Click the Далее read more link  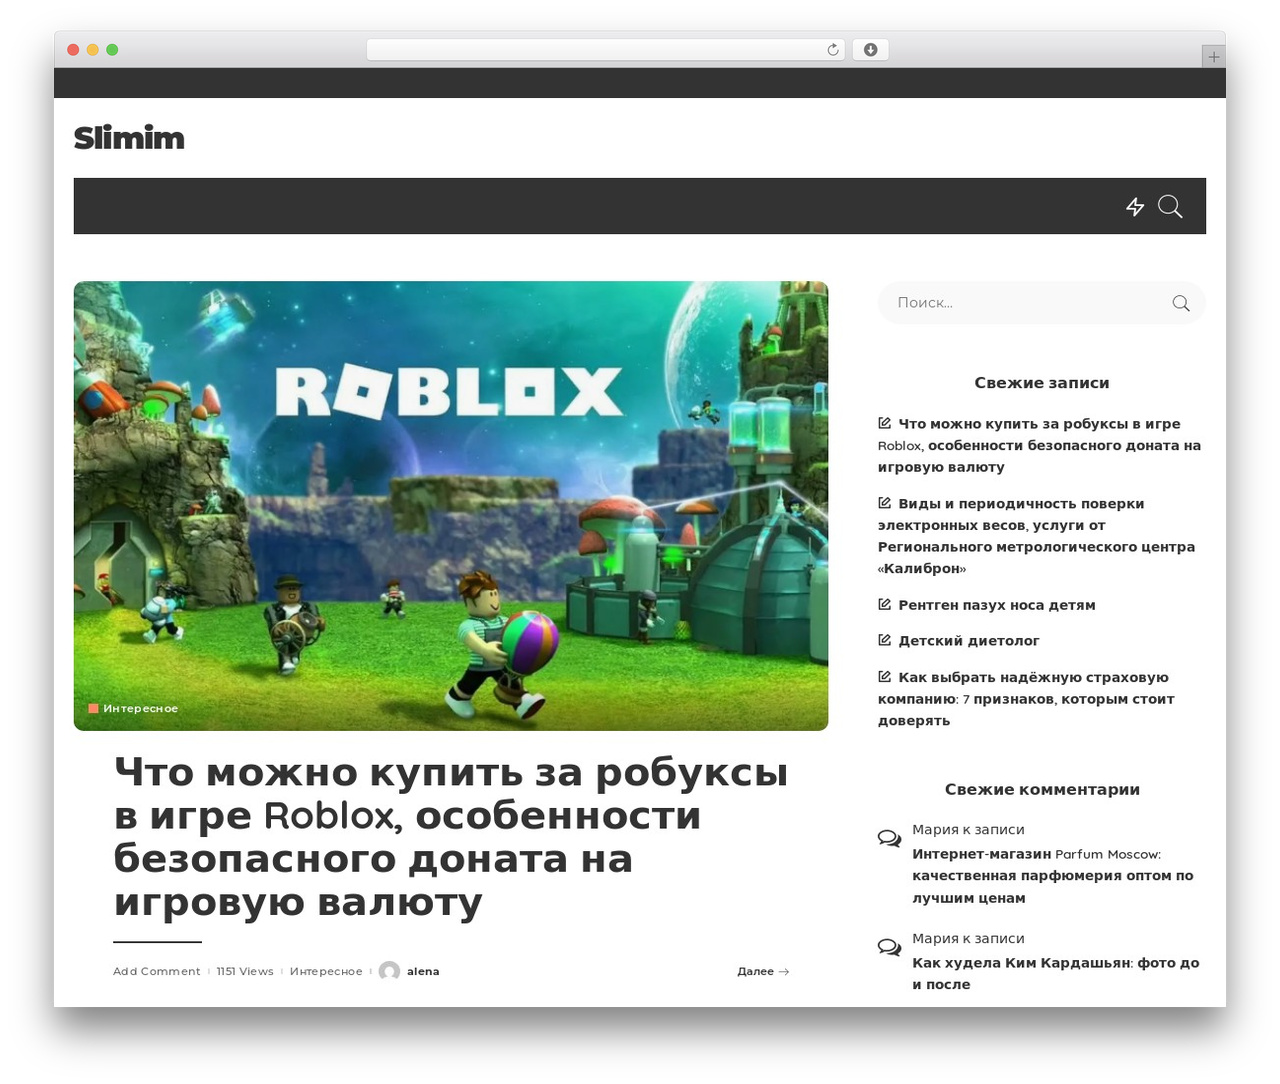763,971
